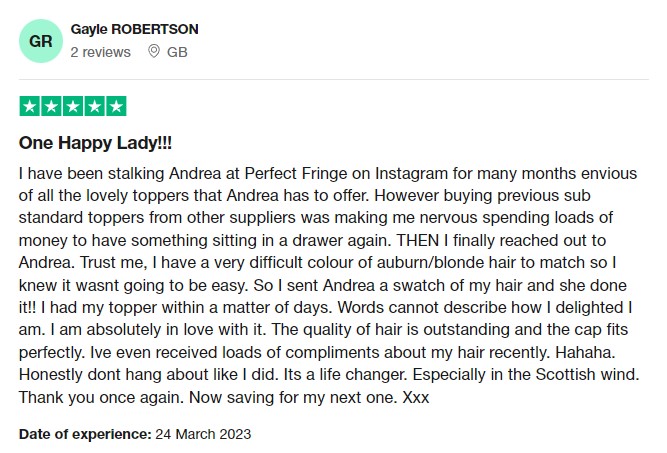
Task: Click the first green rating star
Action: pos(30,106)
